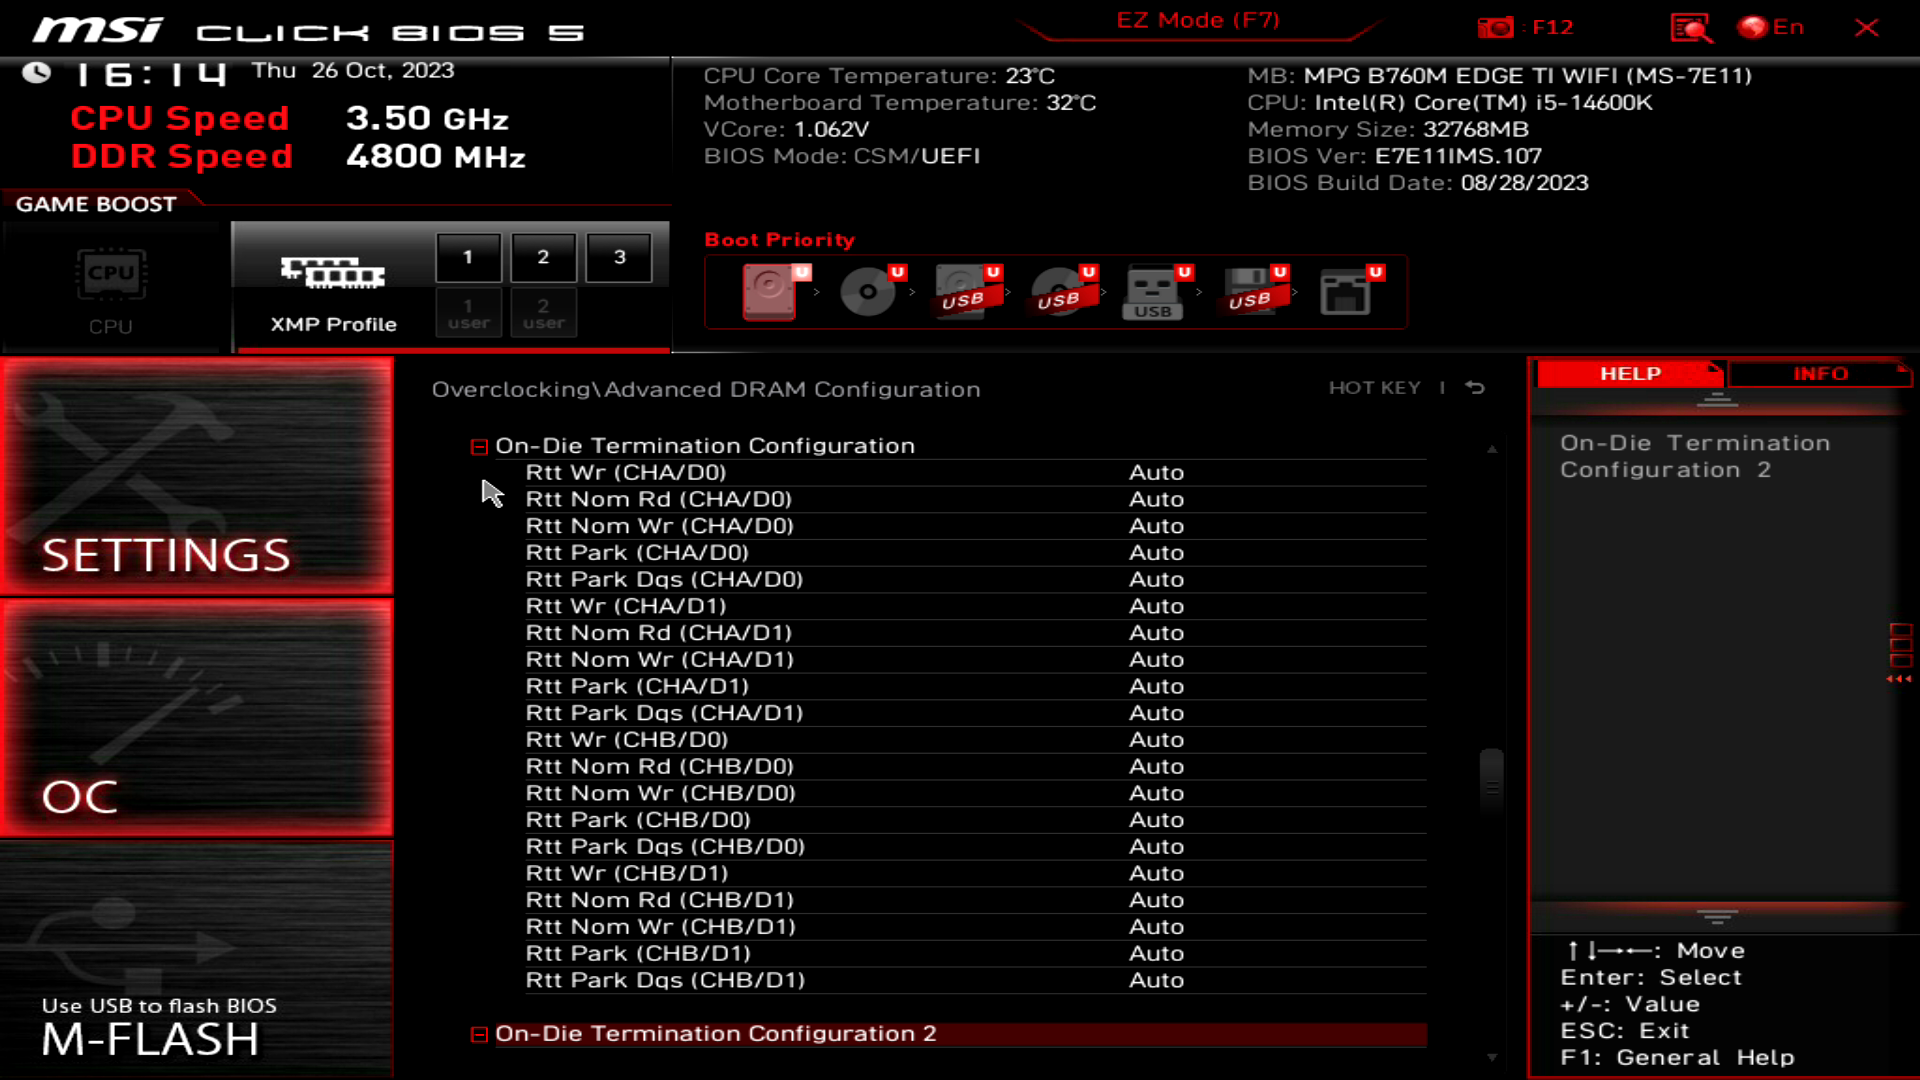Switch to the INFO tab
The height and width of the screenshot is (1080, 1920).
click(1819, 373)
